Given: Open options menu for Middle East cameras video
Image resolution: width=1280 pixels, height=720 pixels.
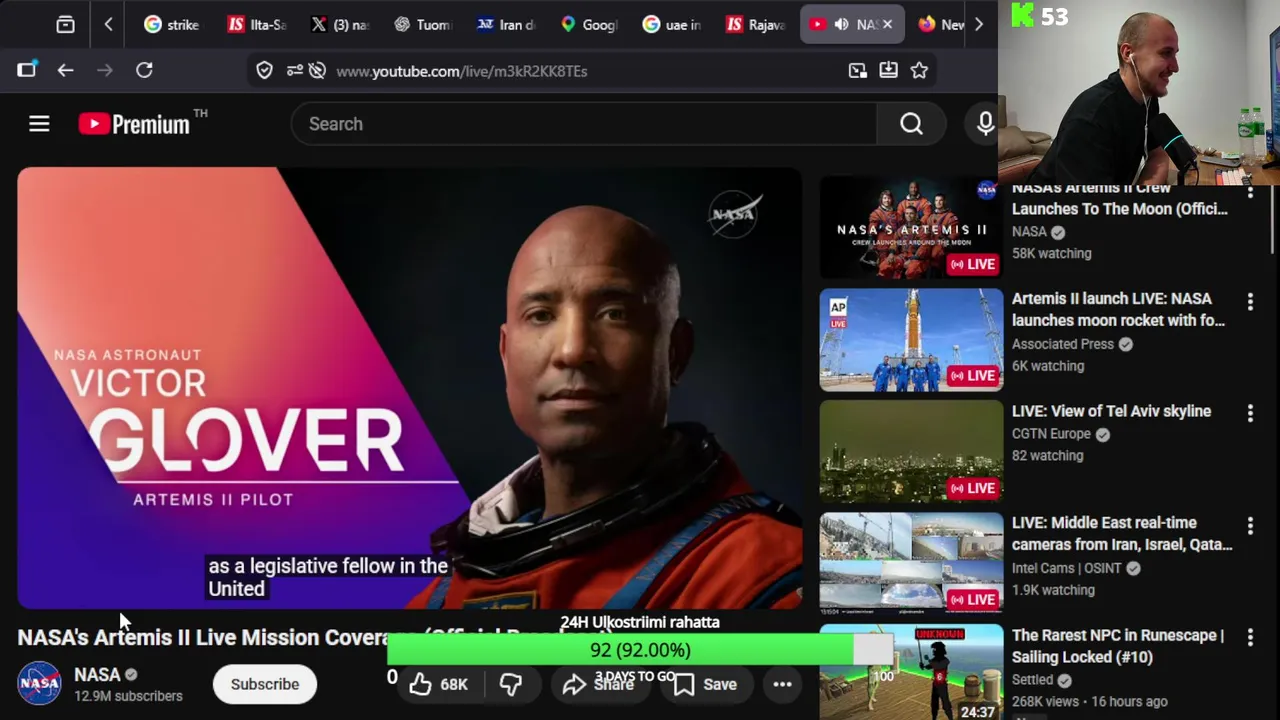Looking at the screenshot, I should [x=1250, y=525].
